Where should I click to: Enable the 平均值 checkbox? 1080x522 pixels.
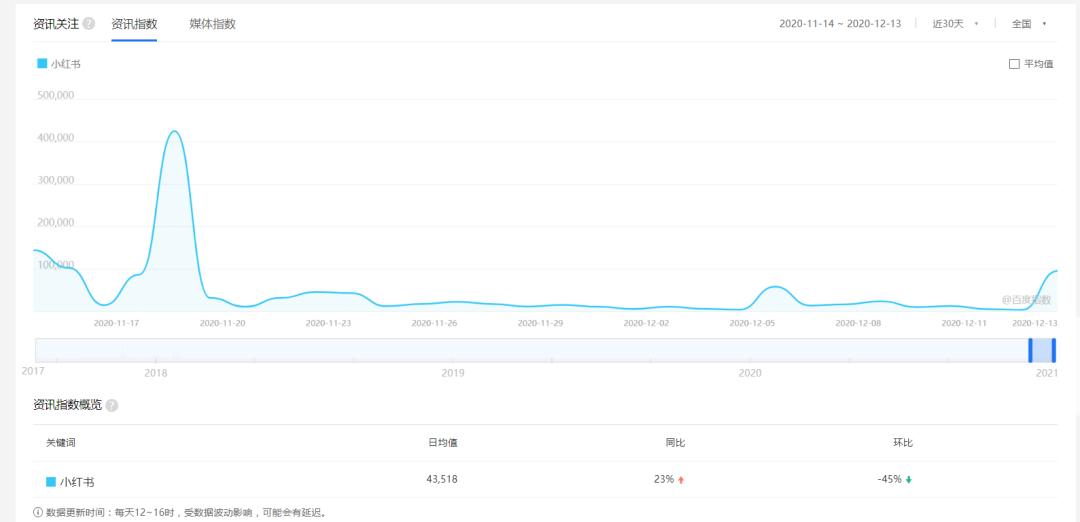(x=1014, y=64)
